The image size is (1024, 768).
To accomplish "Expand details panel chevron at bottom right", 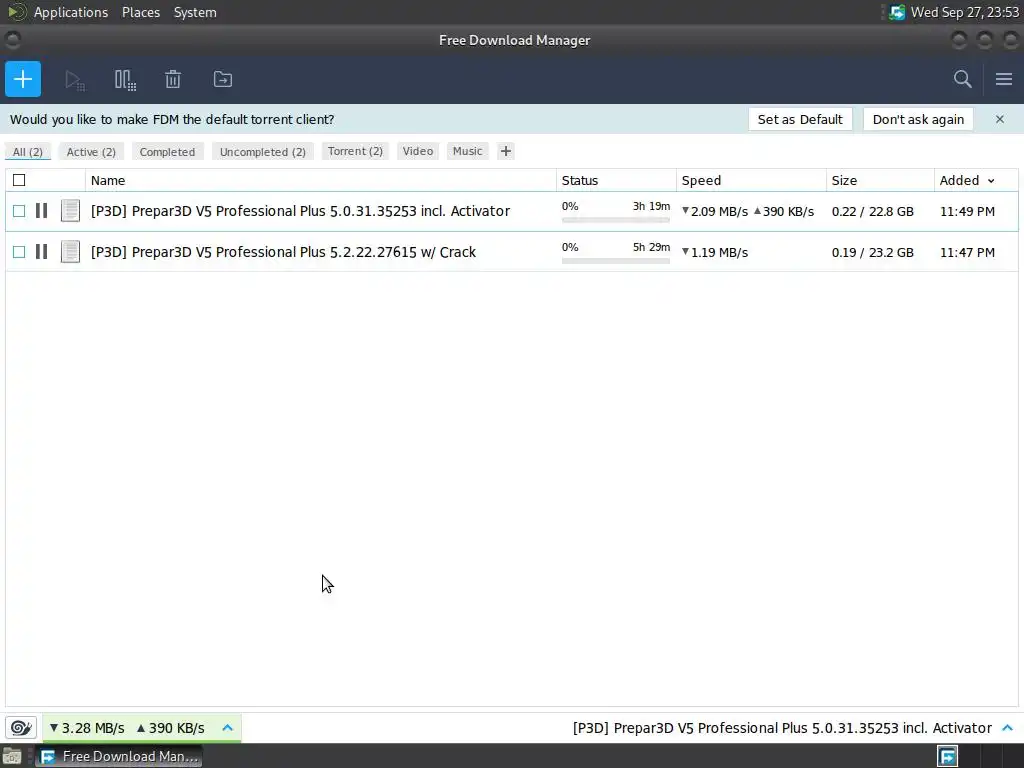I will click(1008, 728).
